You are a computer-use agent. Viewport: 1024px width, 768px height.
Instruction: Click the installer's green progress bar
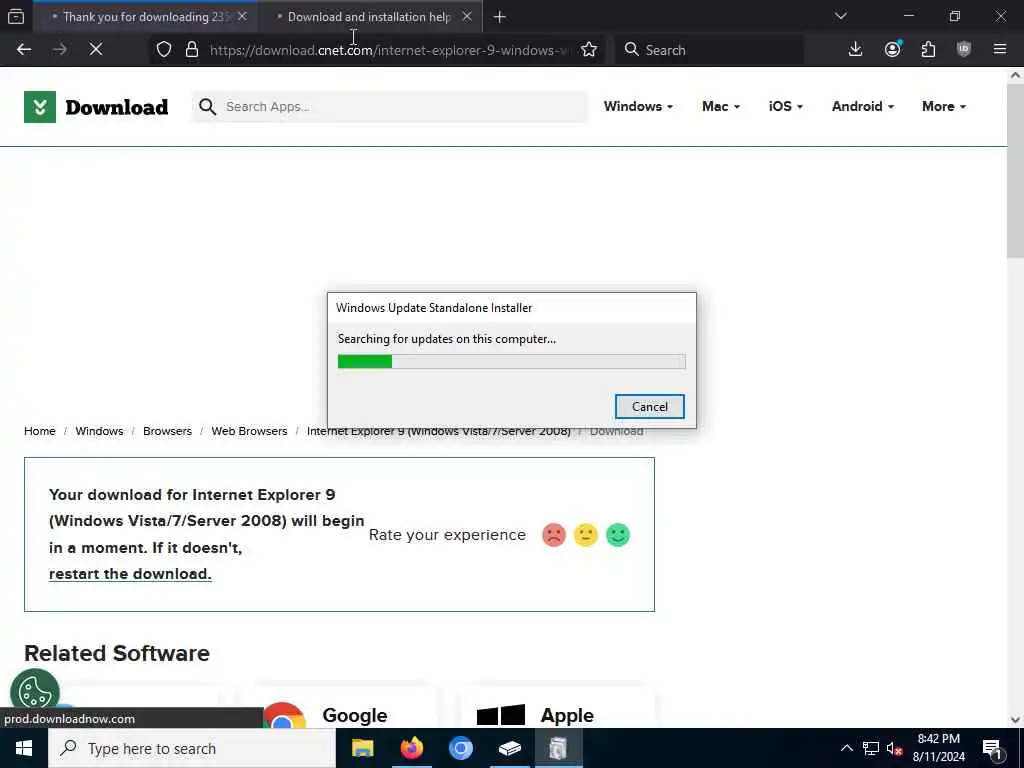[511, 361]
